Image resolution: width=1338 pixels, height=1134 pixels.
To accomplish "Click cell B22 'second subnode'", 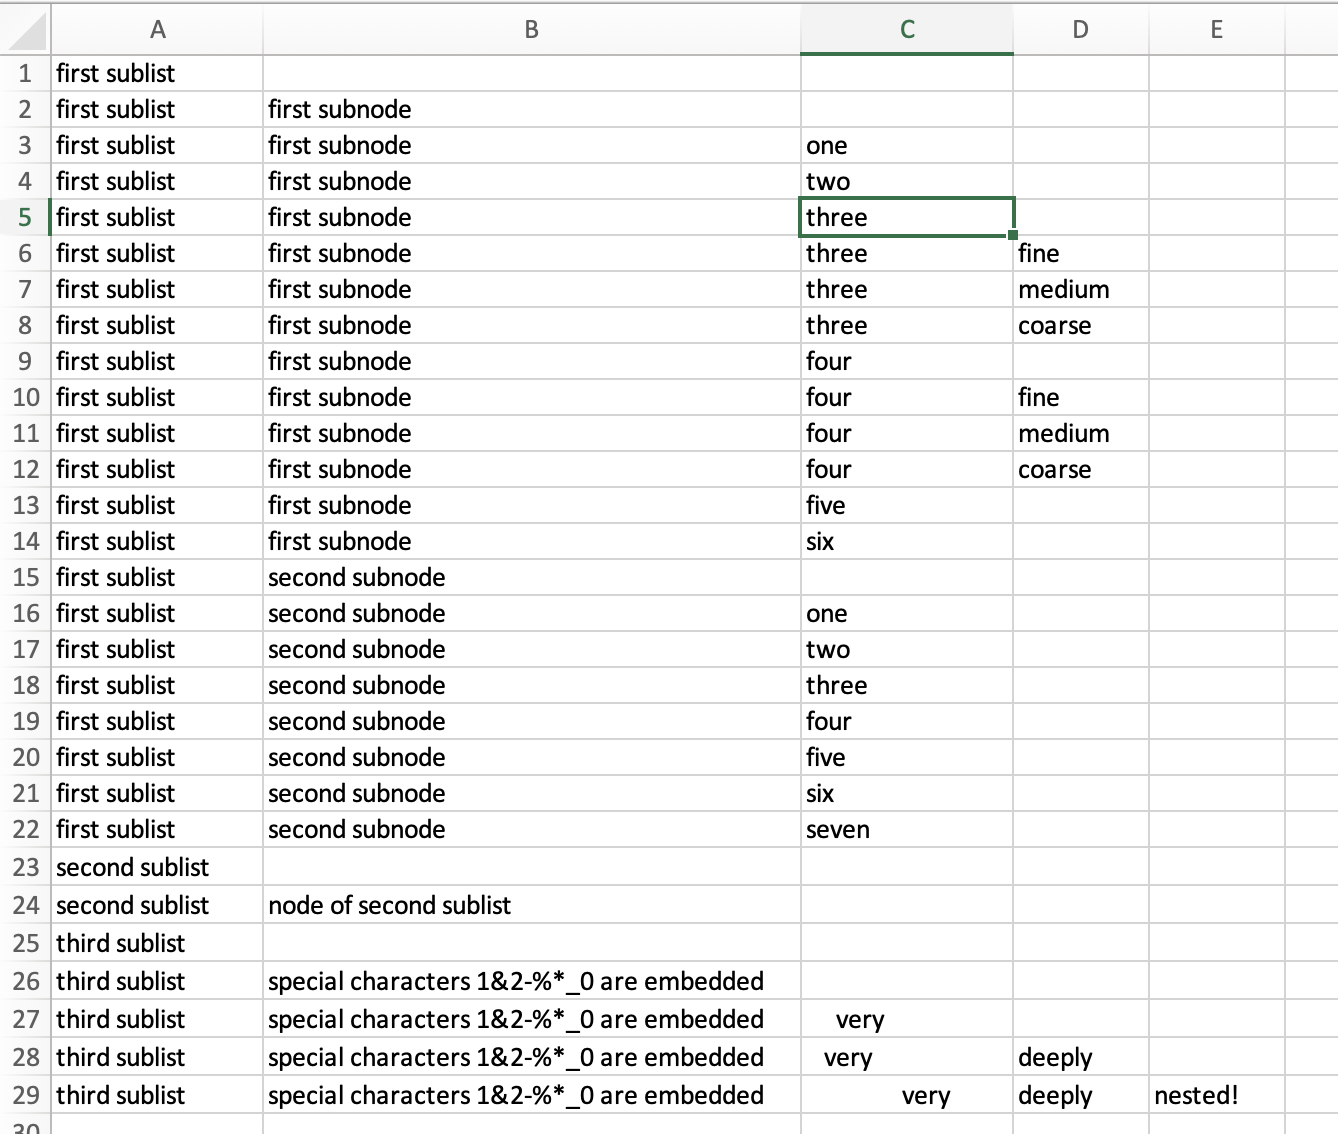I will point(532,829).
